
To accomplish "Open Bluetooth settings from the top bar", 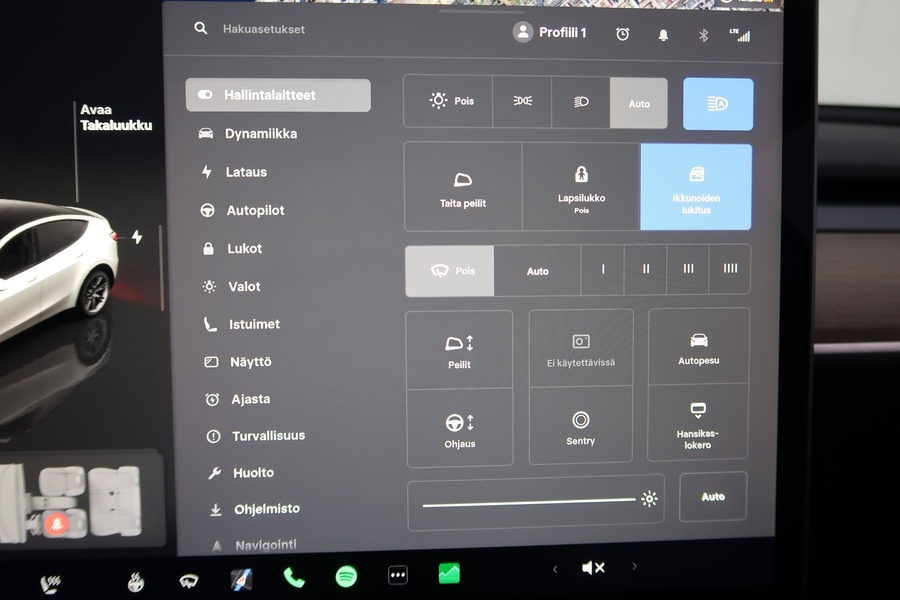I will (703, 34).
